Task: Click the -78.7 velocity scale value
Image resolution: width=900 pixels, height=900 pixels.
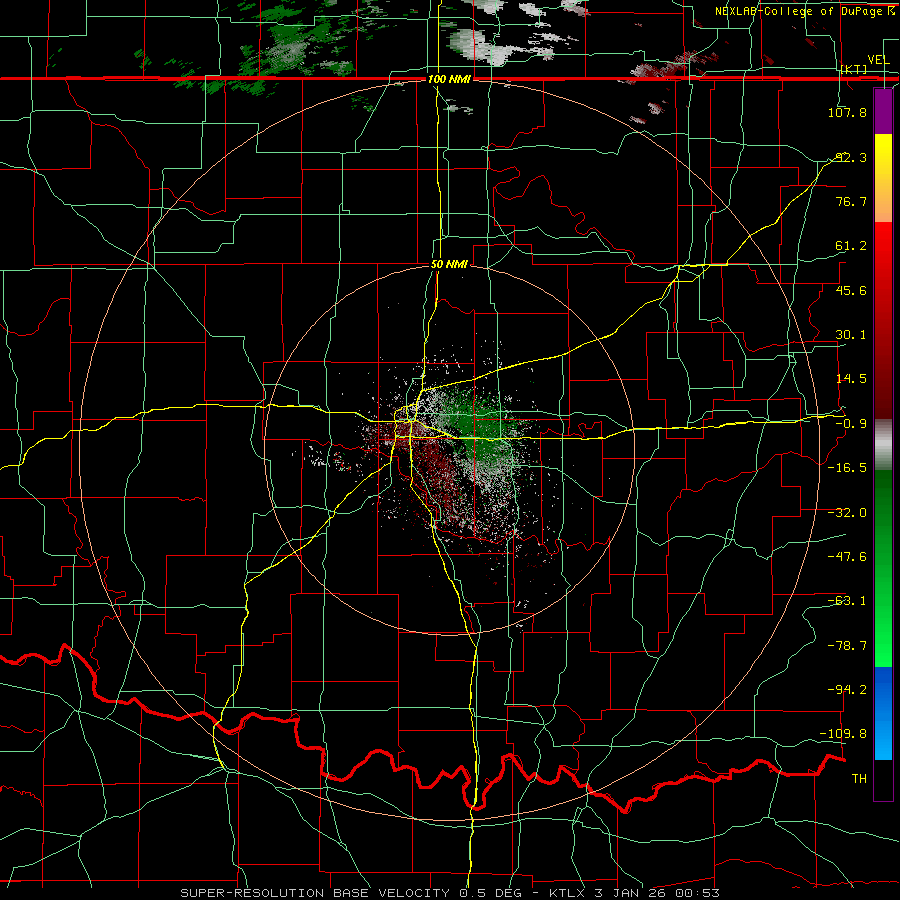Action: pos(847,646)
